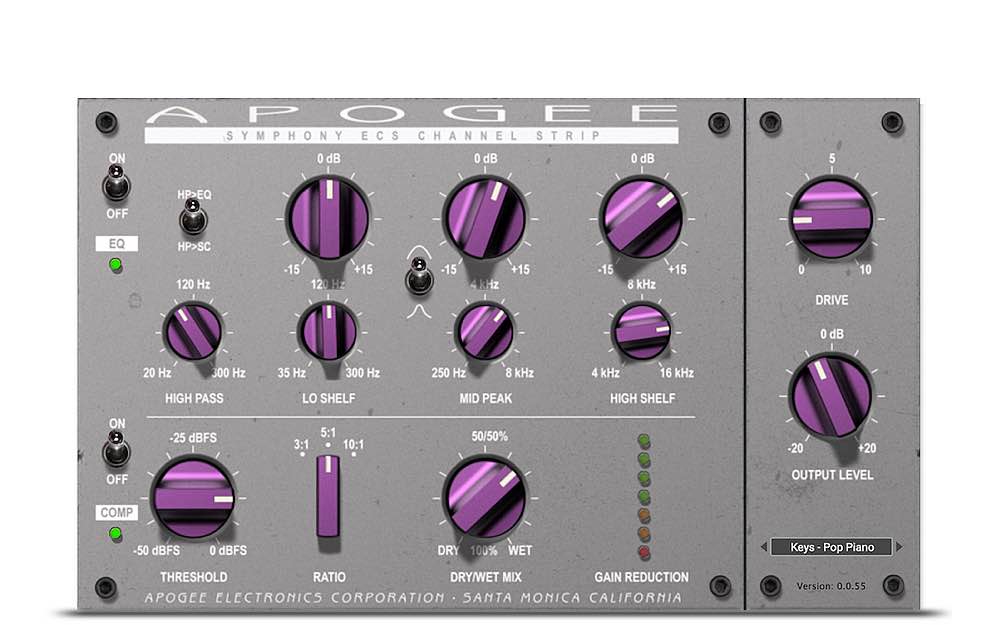Click the Dry/Wet Mix knob
Screen dimensions: 1000x625
tap(485, 498)
